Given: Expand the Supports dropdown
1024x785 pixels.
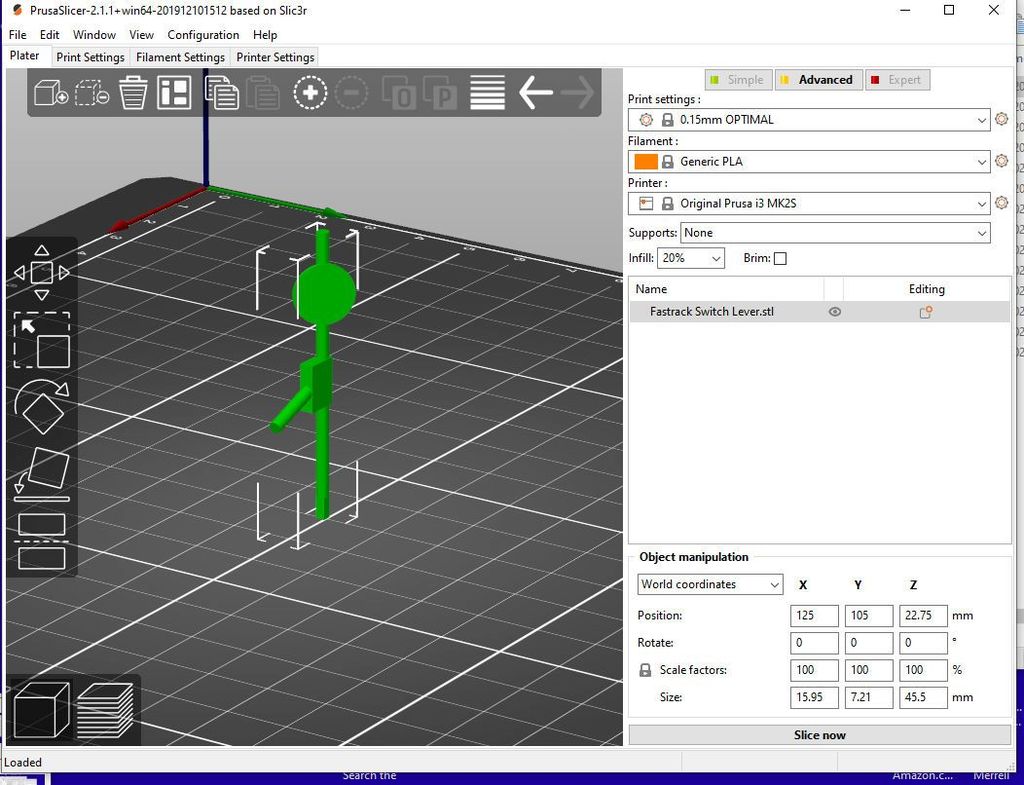Looking at the screenshot, I should click(835, 233).
